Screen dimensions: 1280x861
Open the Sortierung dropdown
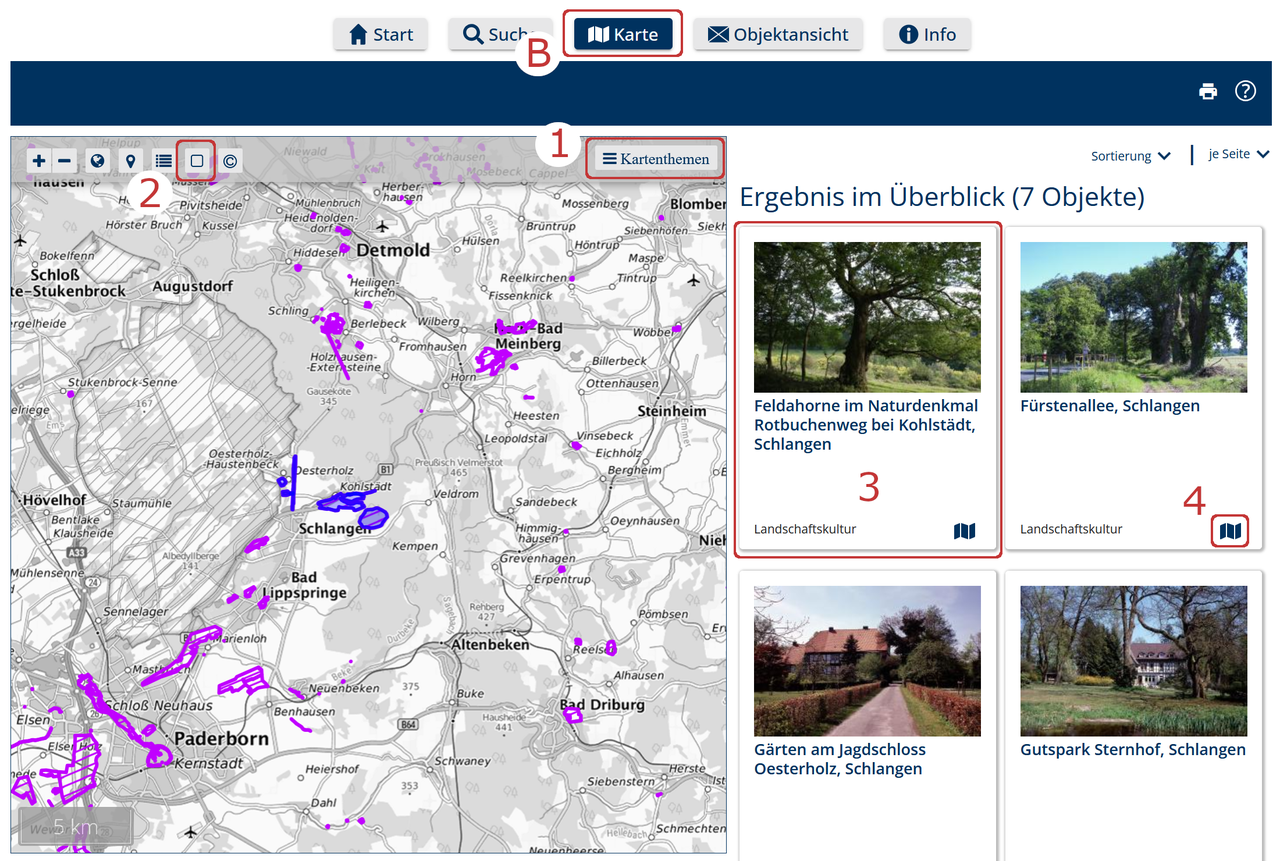pyautogui.click(x=1130, y=156)
